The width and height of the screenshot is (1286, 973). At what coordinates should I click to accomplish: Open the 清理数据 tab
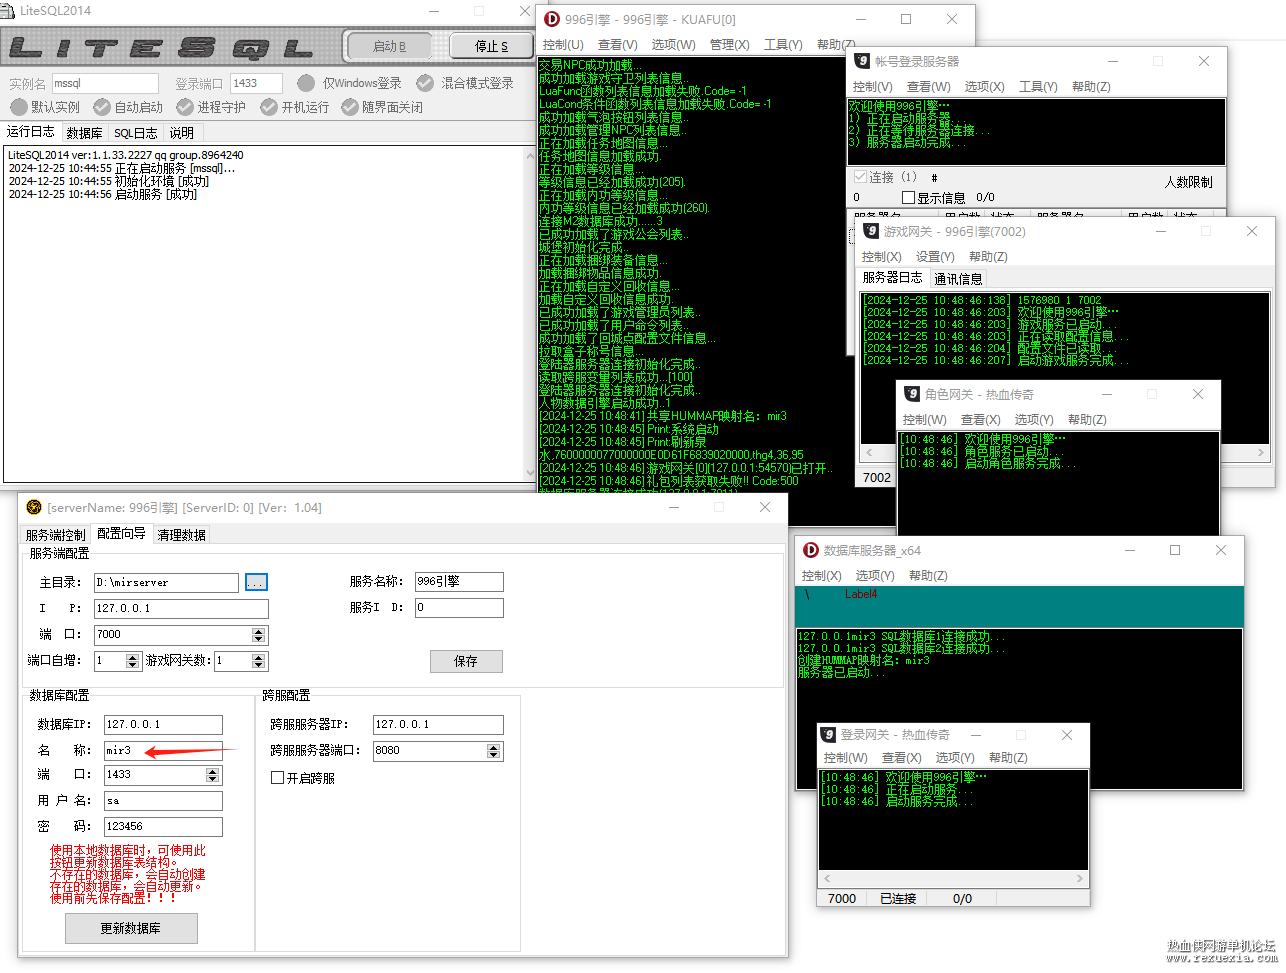coord(181,535)
